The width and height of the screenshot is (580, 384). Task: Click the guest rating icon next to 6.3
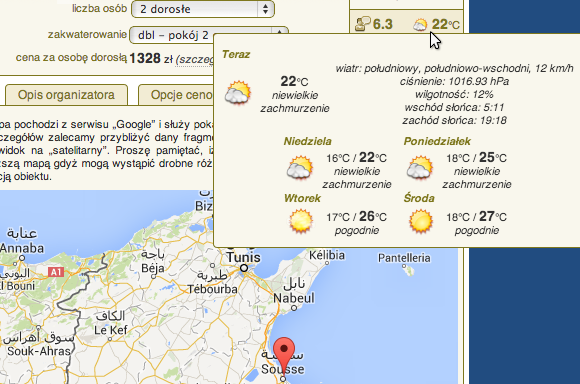point(362,24)
